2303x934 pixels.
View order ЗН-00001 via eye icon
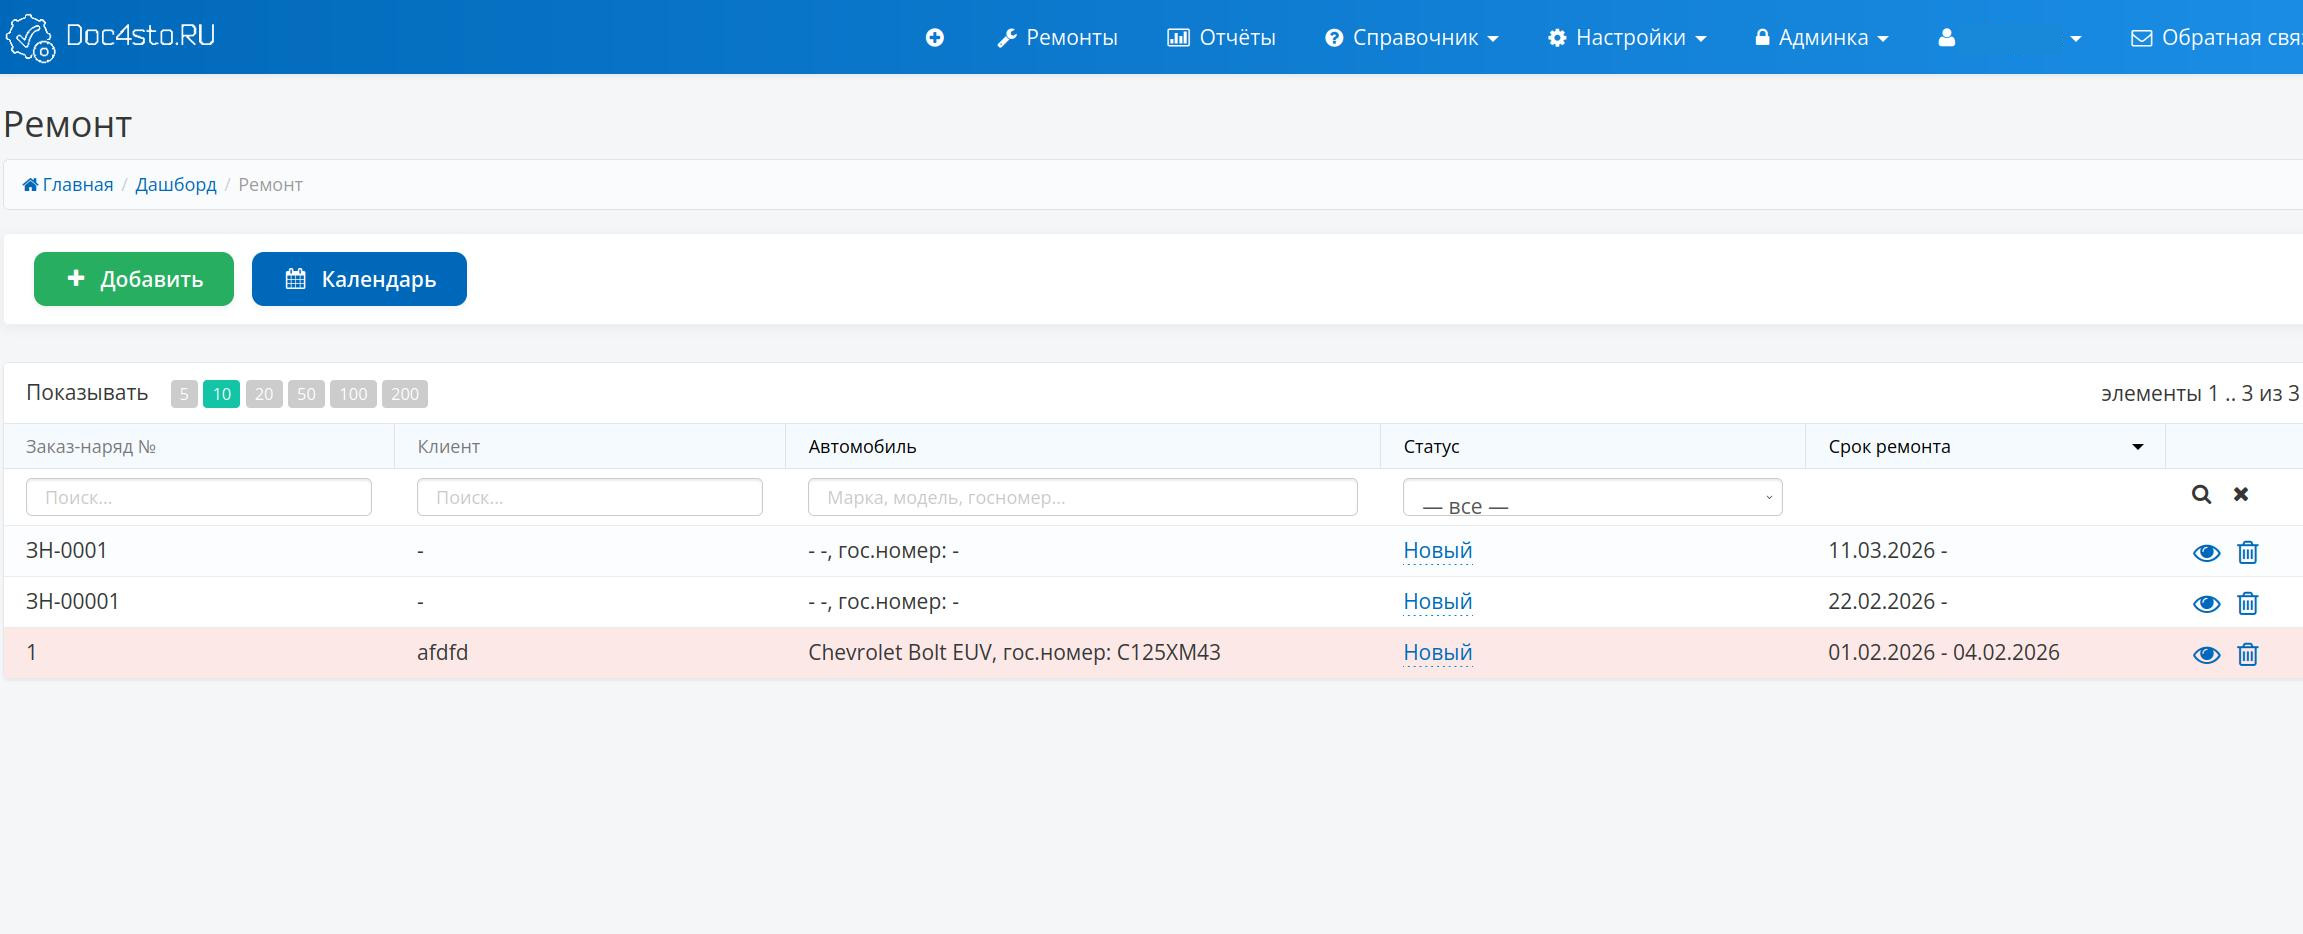[2206, 604]
